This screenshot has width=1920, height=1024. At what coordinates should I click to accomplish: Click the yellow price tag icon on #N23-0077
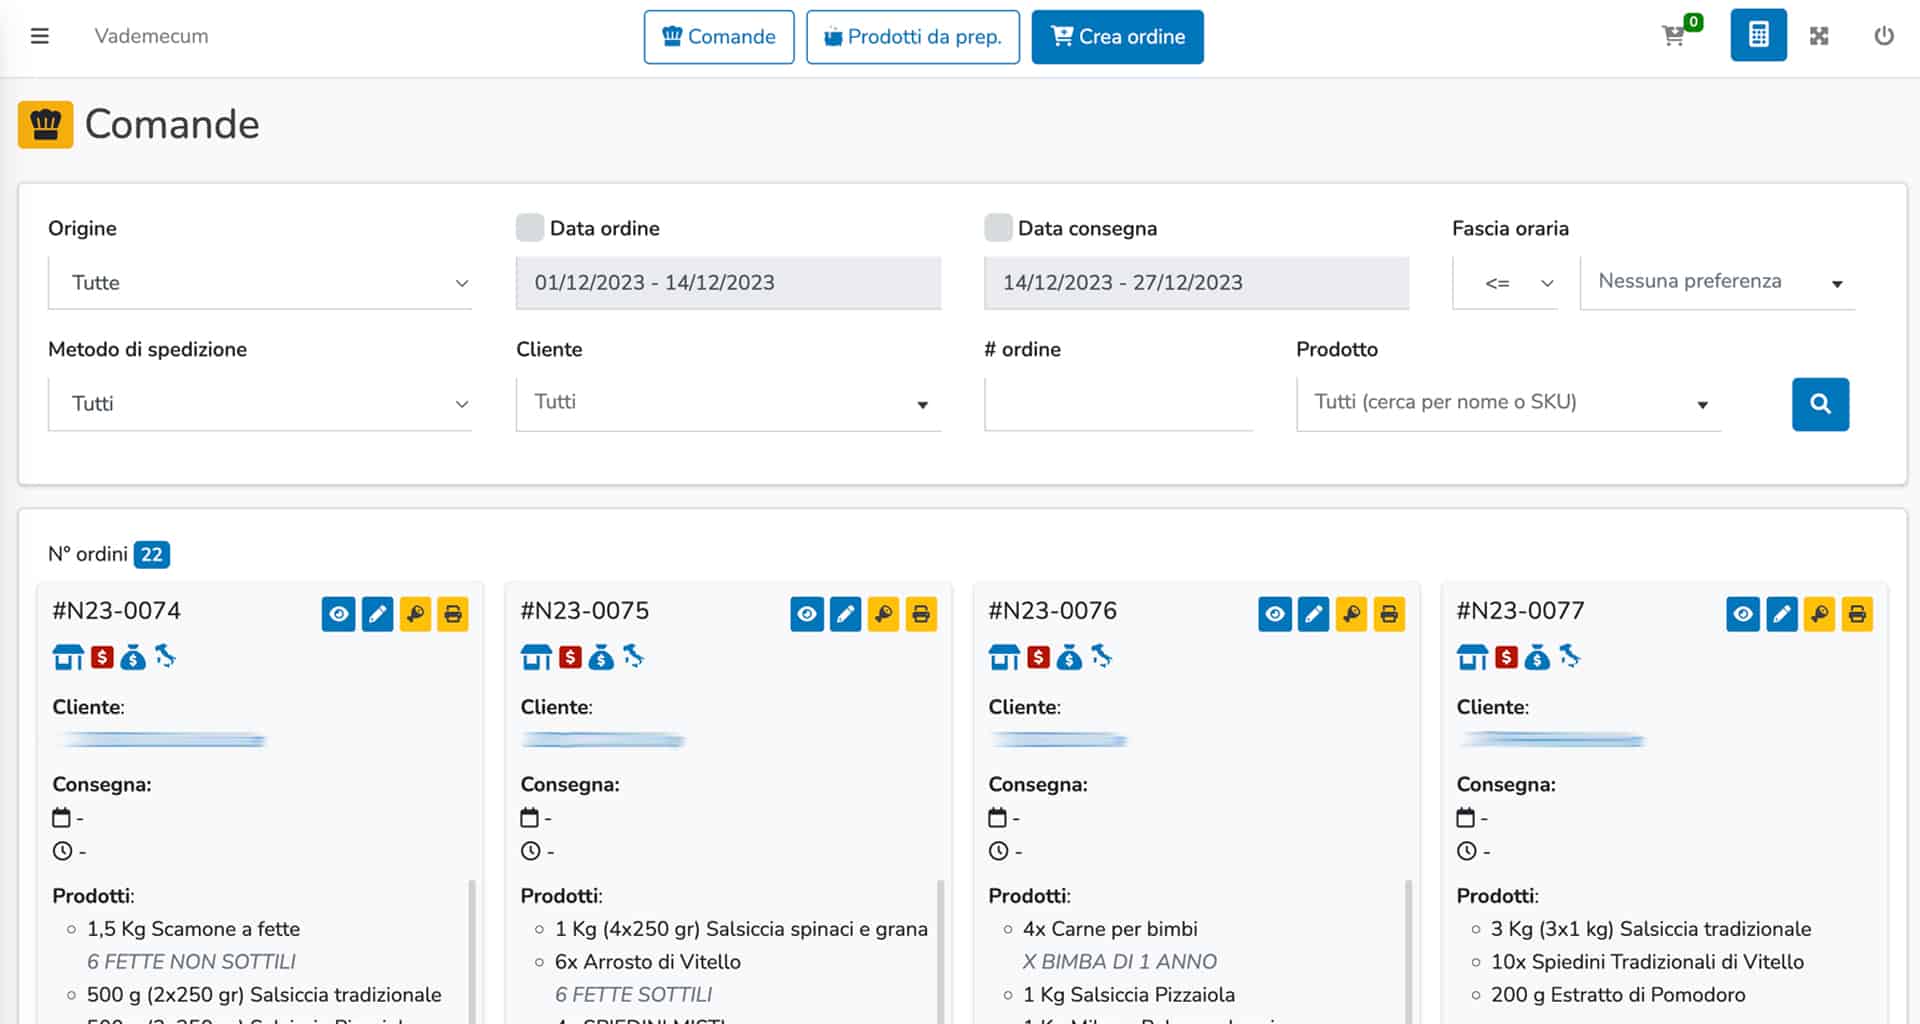(x=1818, y=614)
